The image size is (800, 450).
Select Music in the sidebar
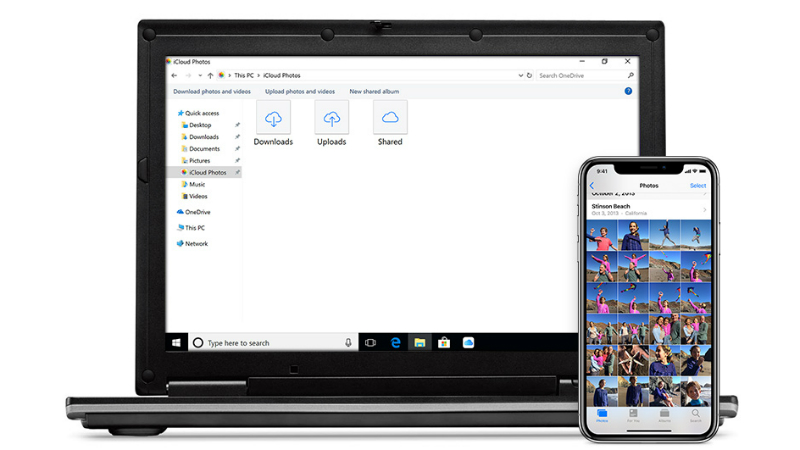[193, 184]
